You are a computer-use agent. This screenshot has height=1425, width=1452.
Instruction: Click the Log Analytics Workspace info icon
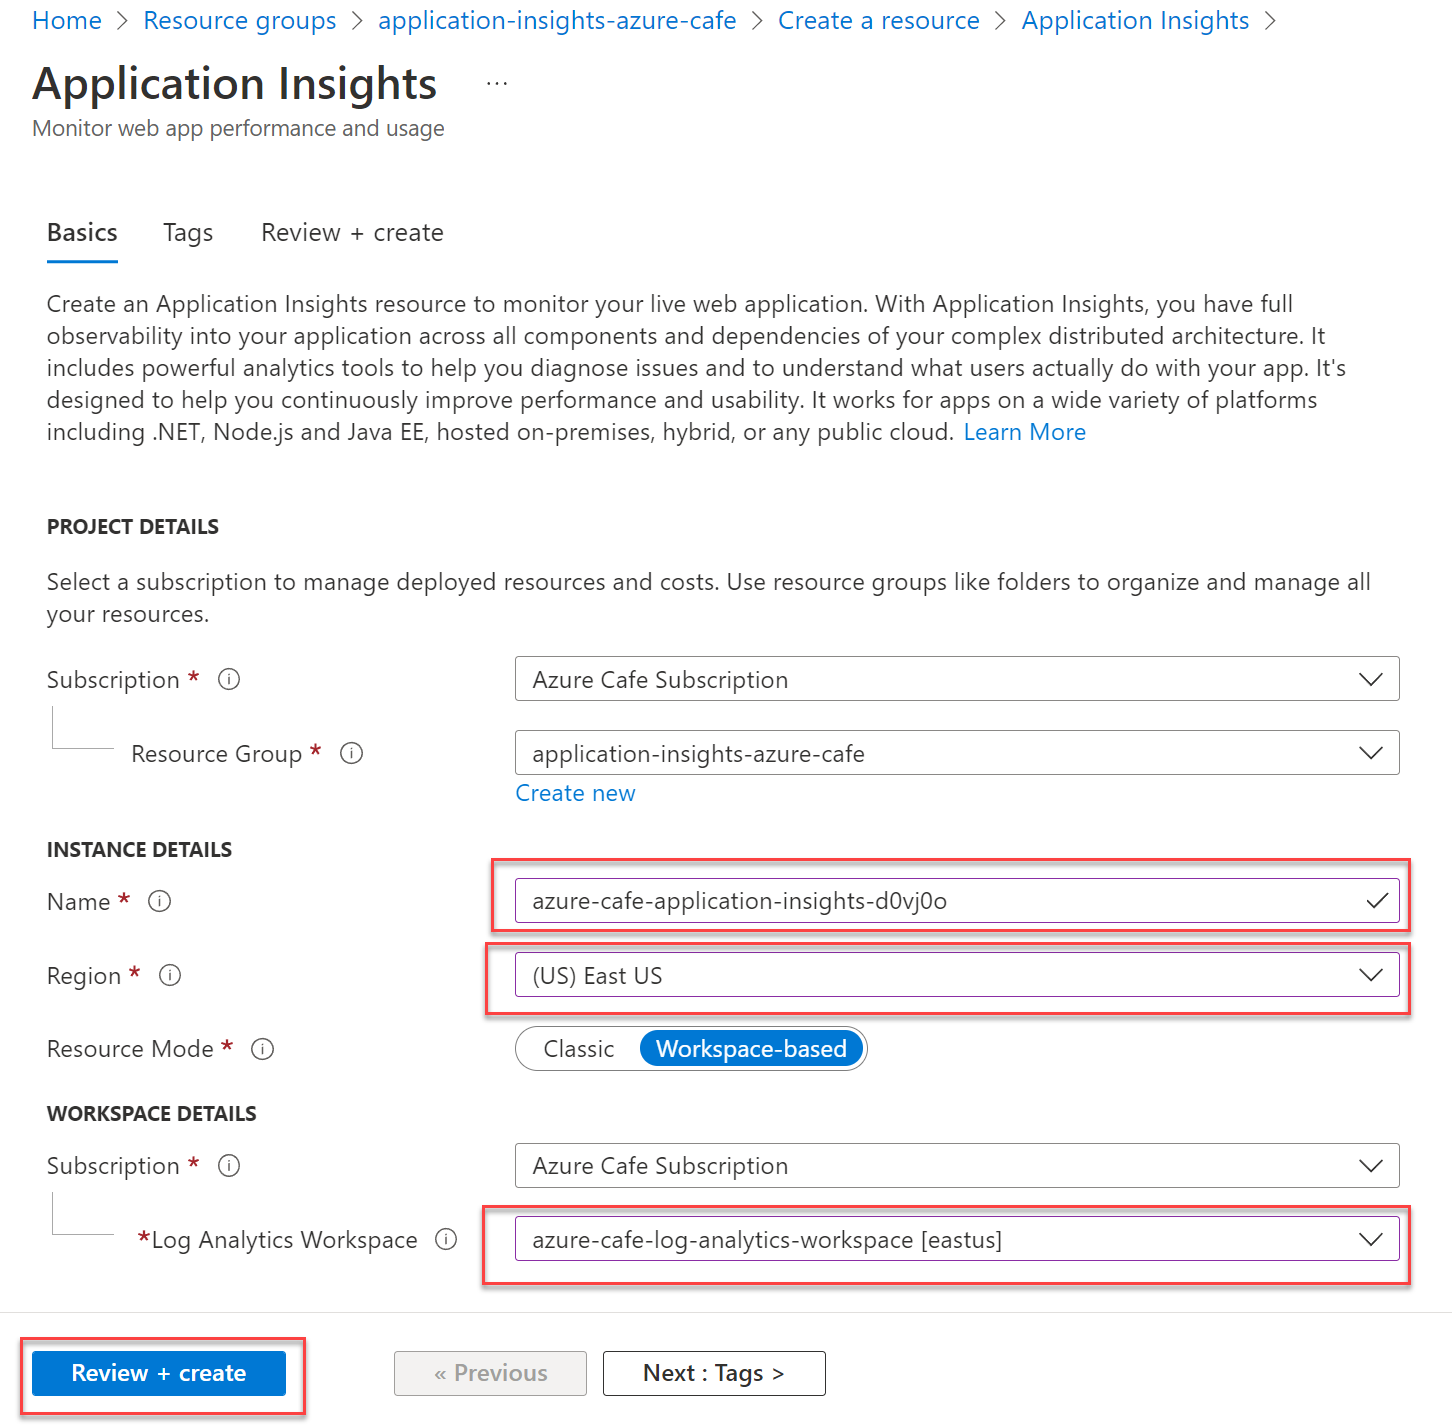pos(446,1240)
